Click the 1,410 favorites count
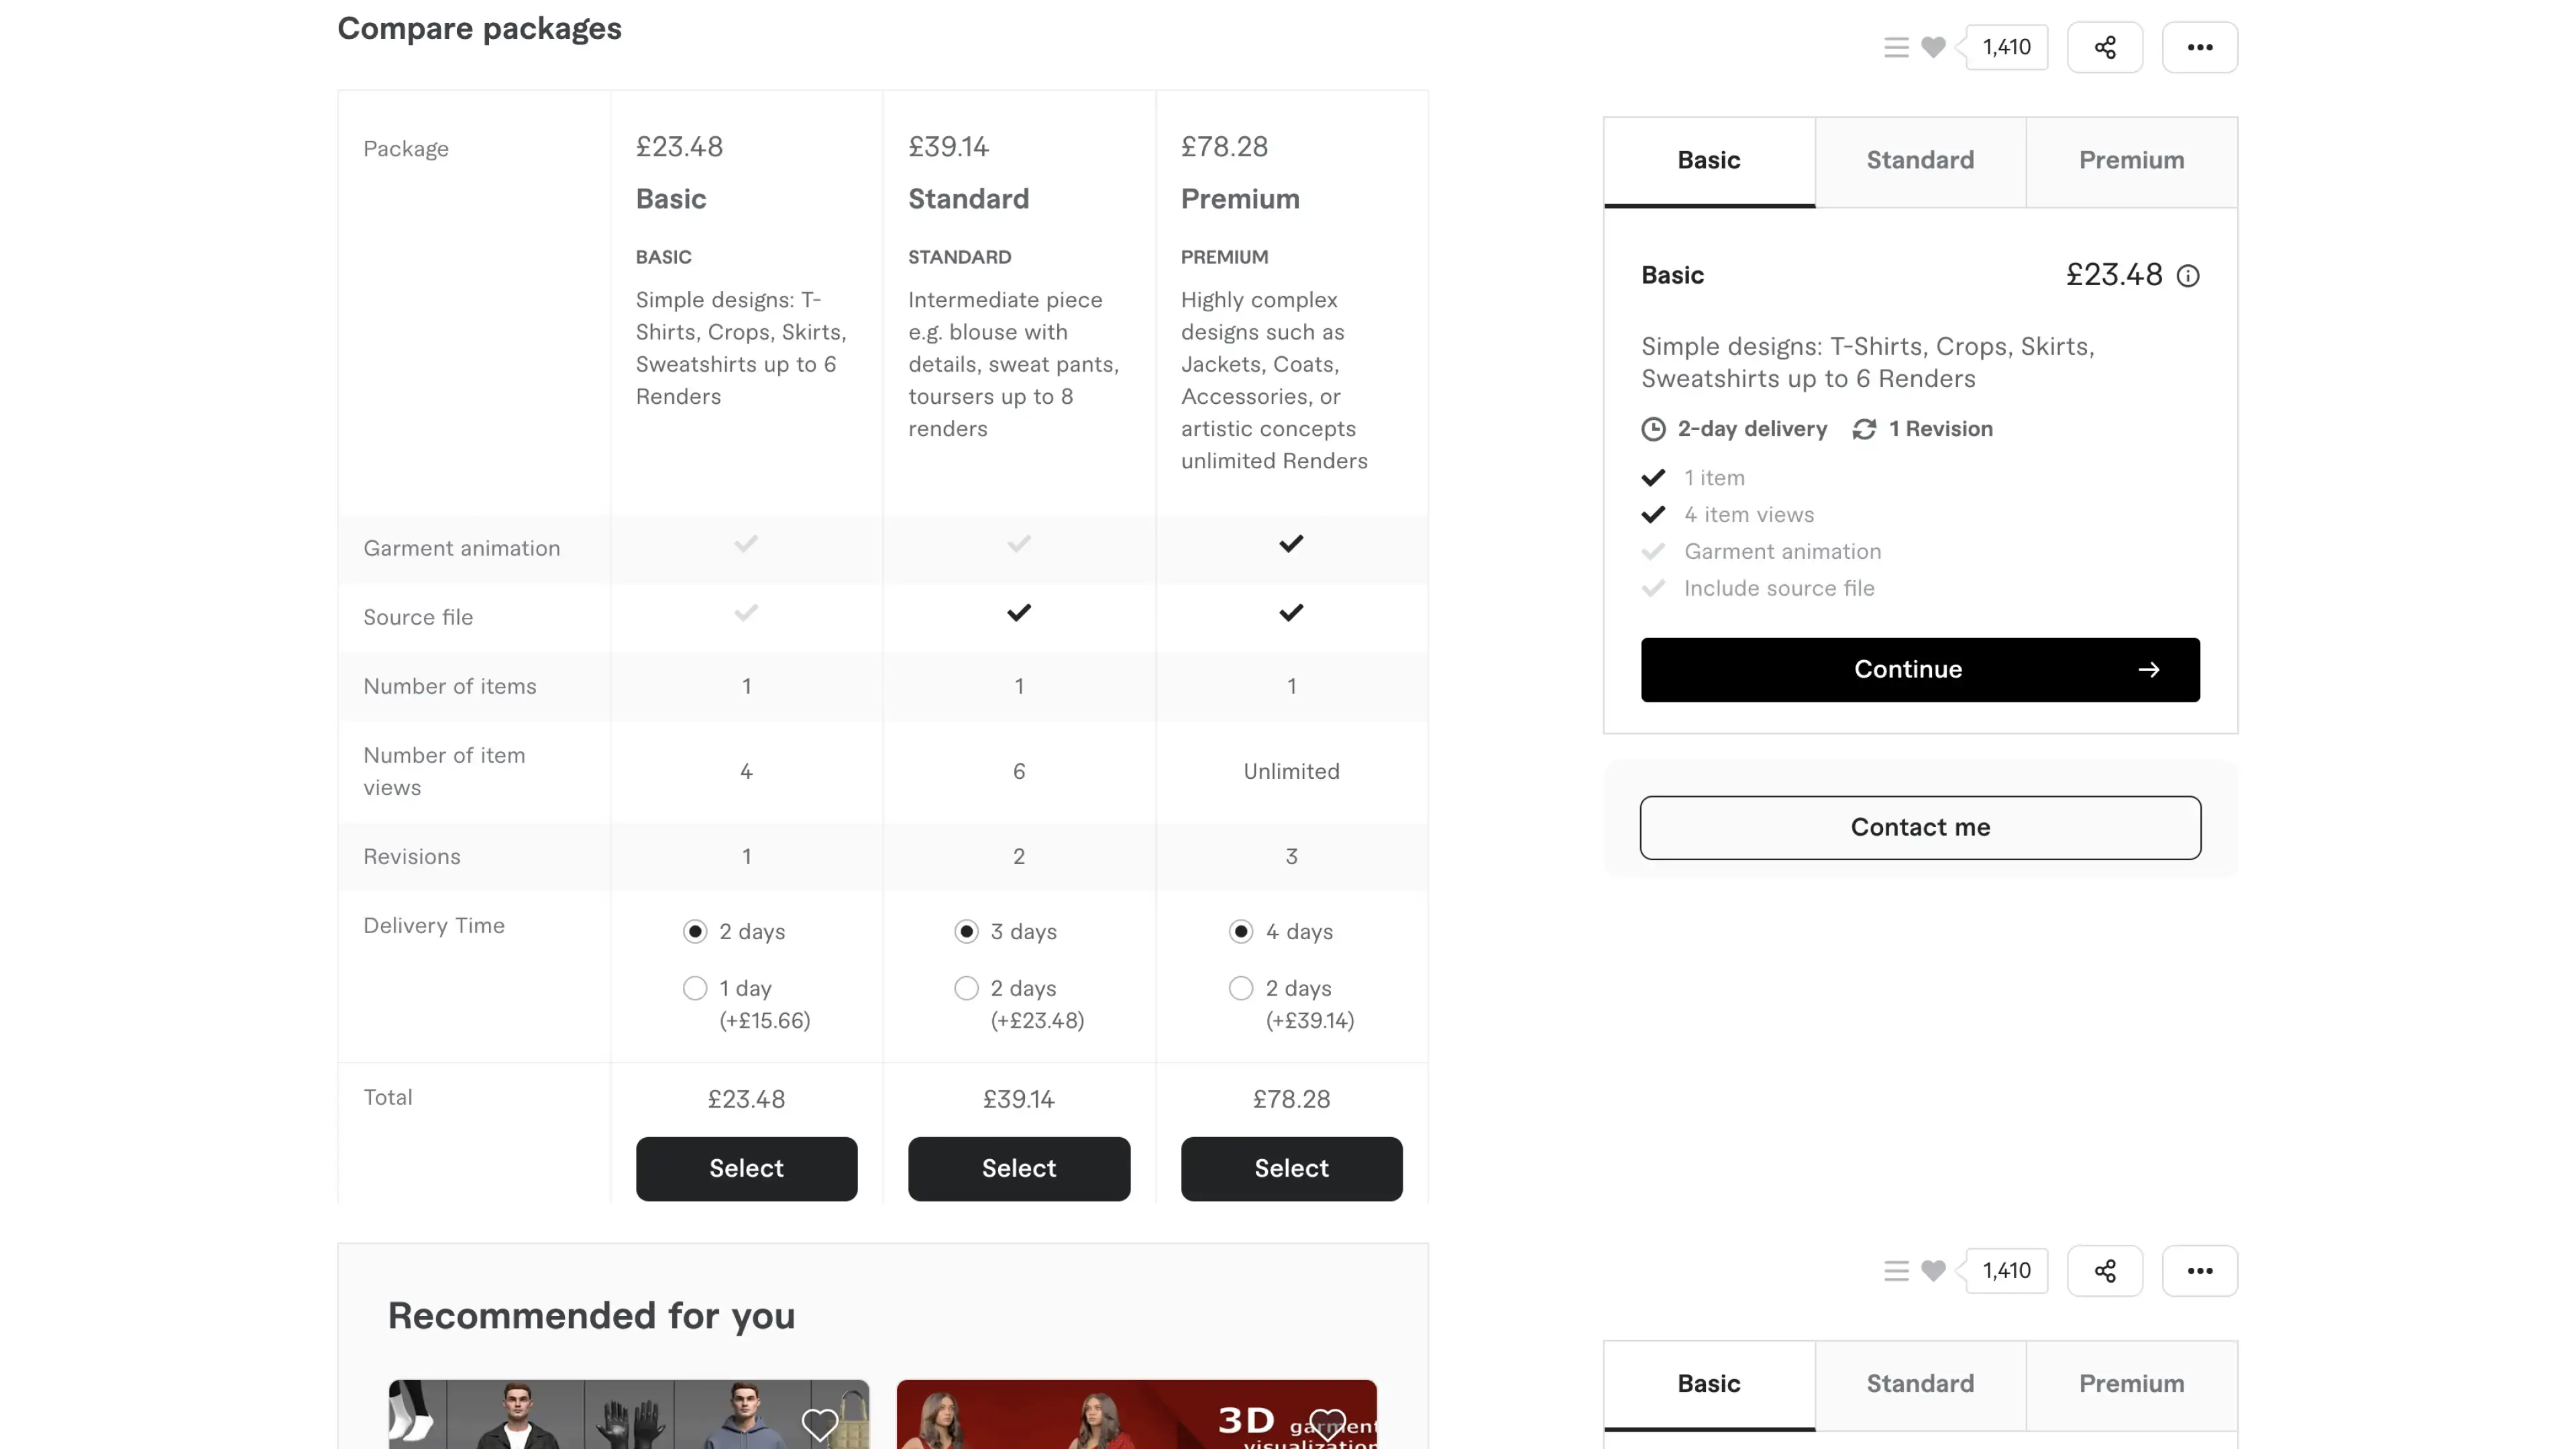The width and height of the screenshot is (2576, 1449). [x=2006, y=47]
